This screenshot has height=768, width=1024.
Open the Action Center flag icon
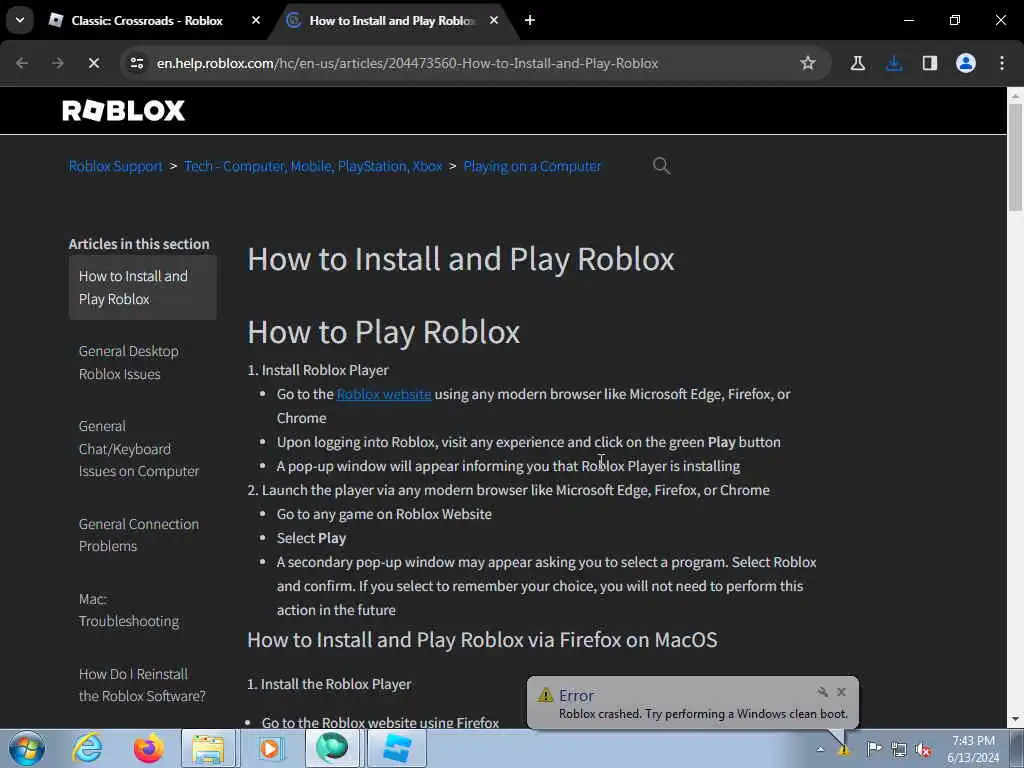click(874, 749)
